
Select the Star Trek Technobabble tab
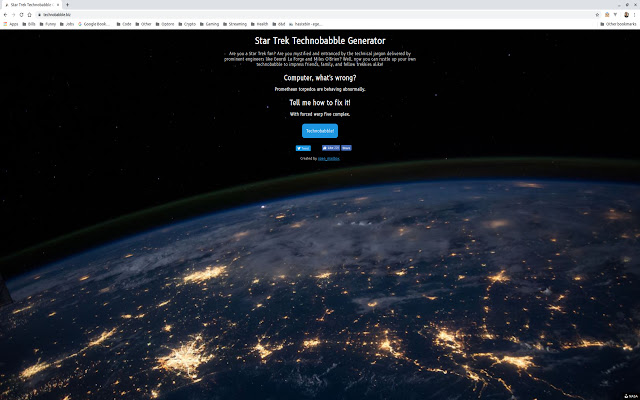click(31, 5)
